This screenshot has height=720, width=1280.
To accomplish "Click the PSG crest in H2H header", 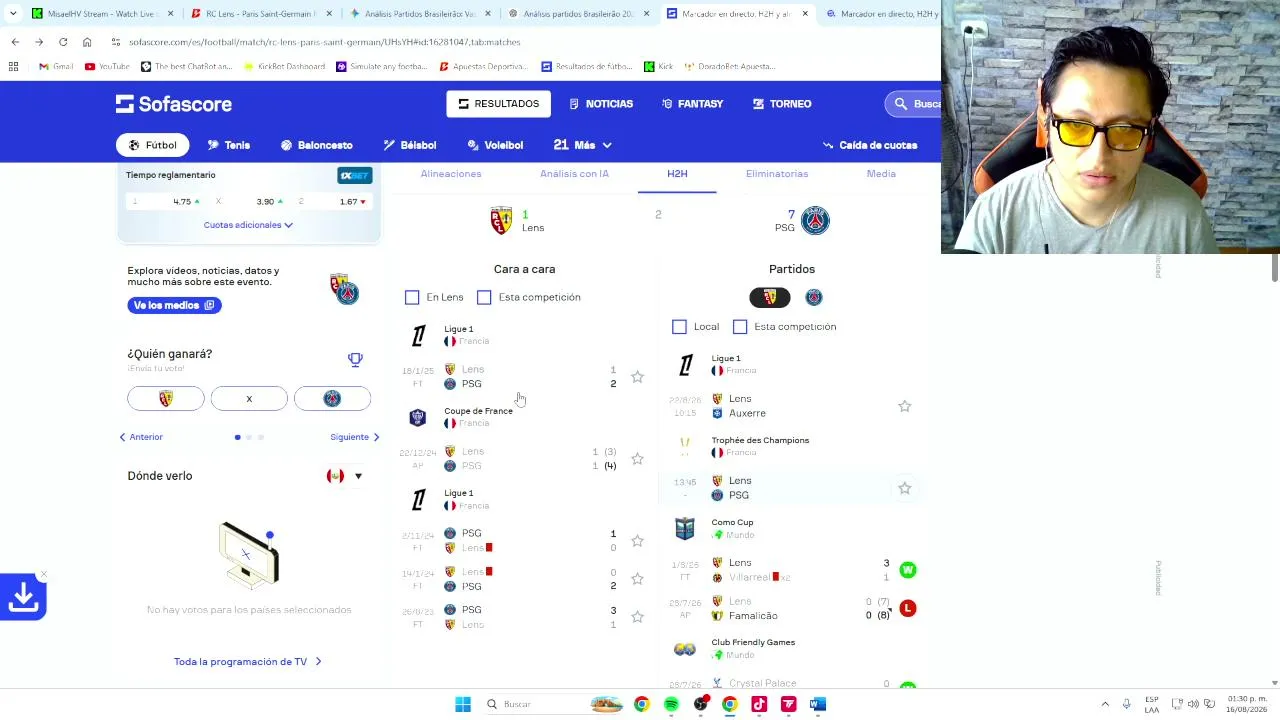I will pos(815,220).
